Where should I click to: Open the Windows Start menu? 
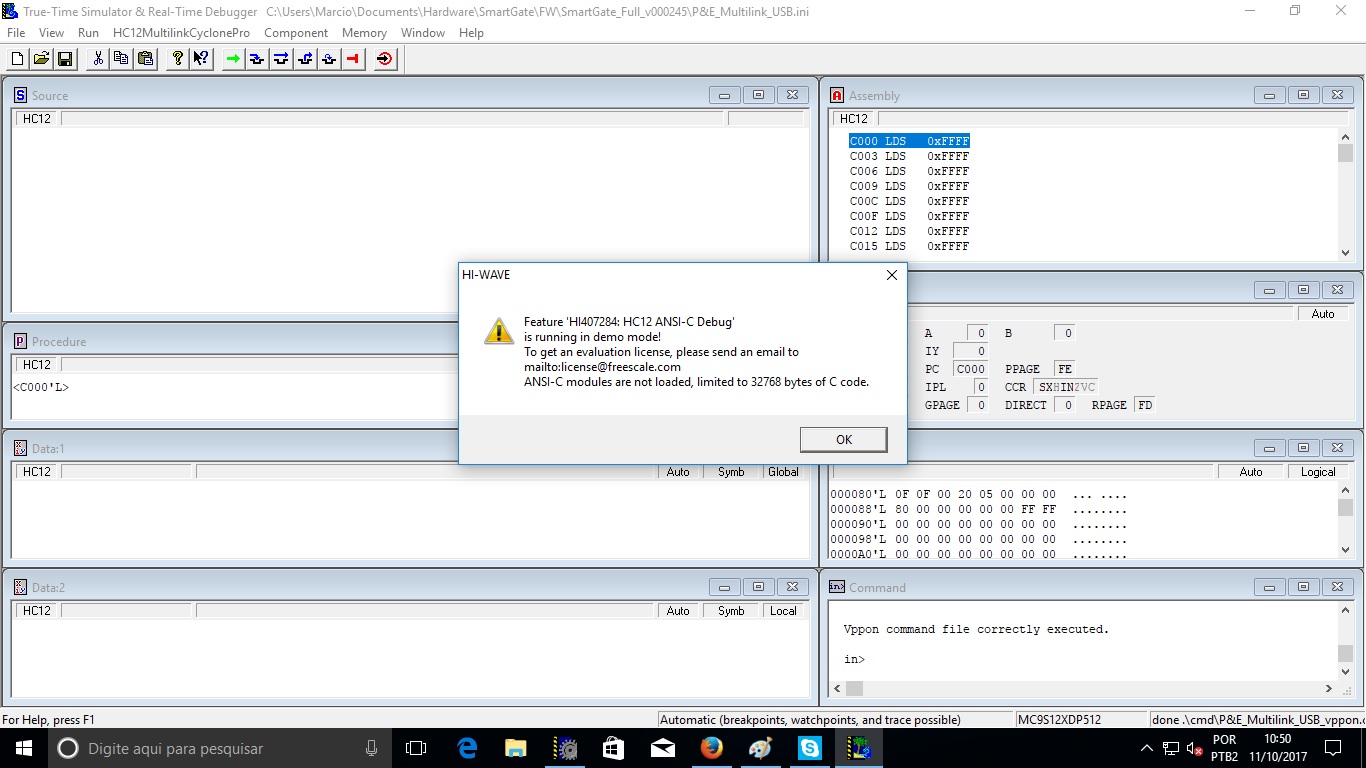24,748
